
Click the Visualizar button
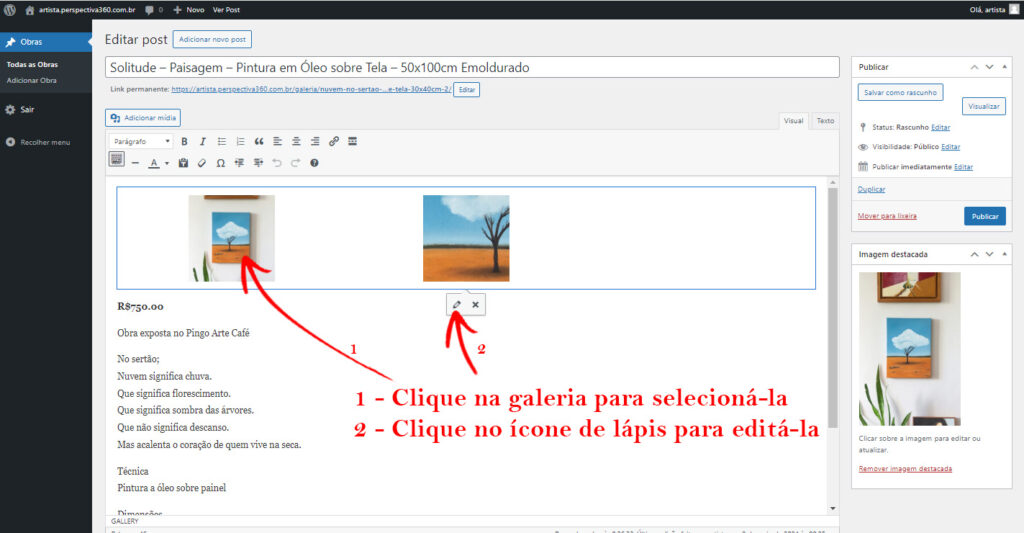point(984,106)
